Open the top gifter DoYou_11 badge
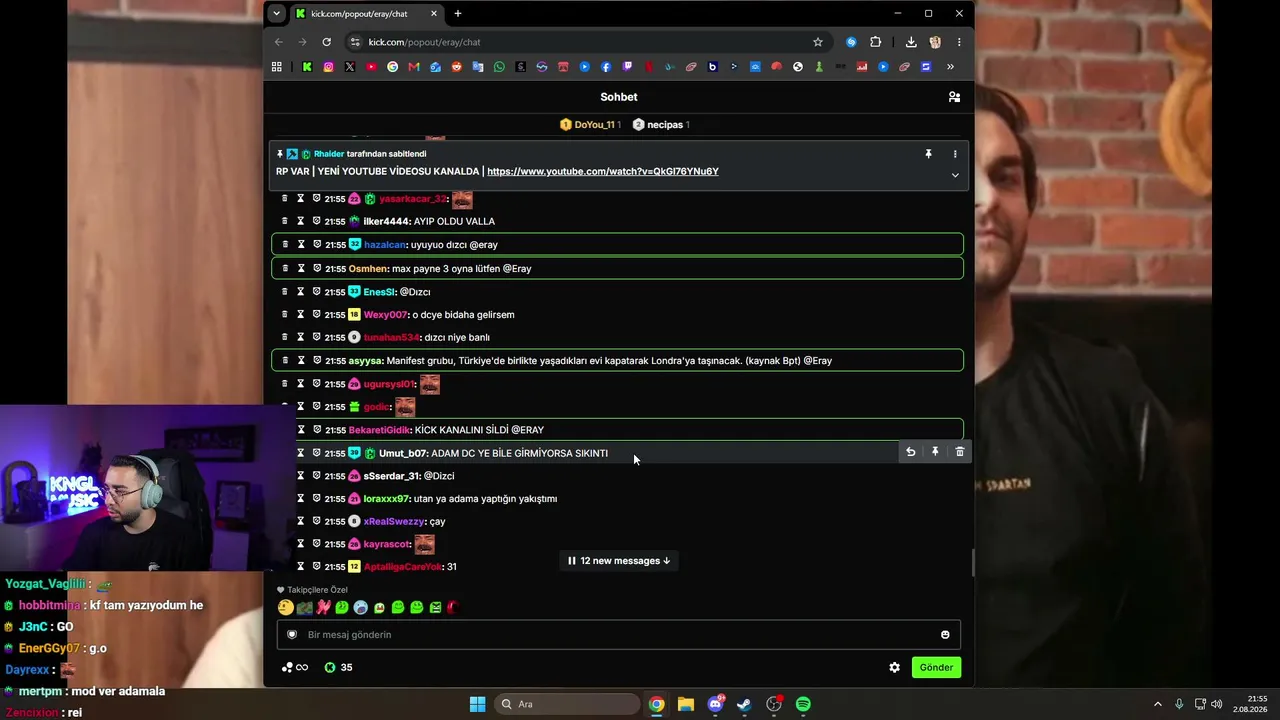 click(x=590, y=125)
